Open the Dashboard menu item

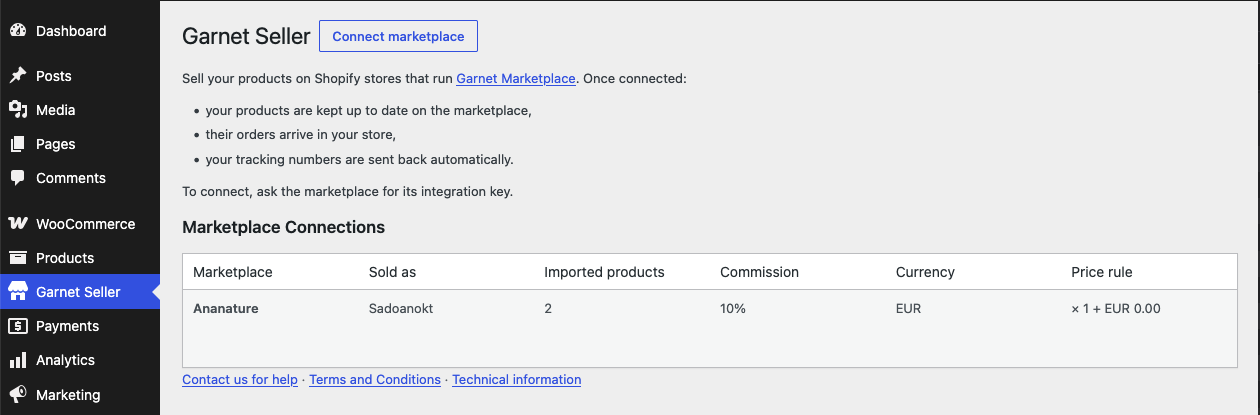[x=80, y=31]
